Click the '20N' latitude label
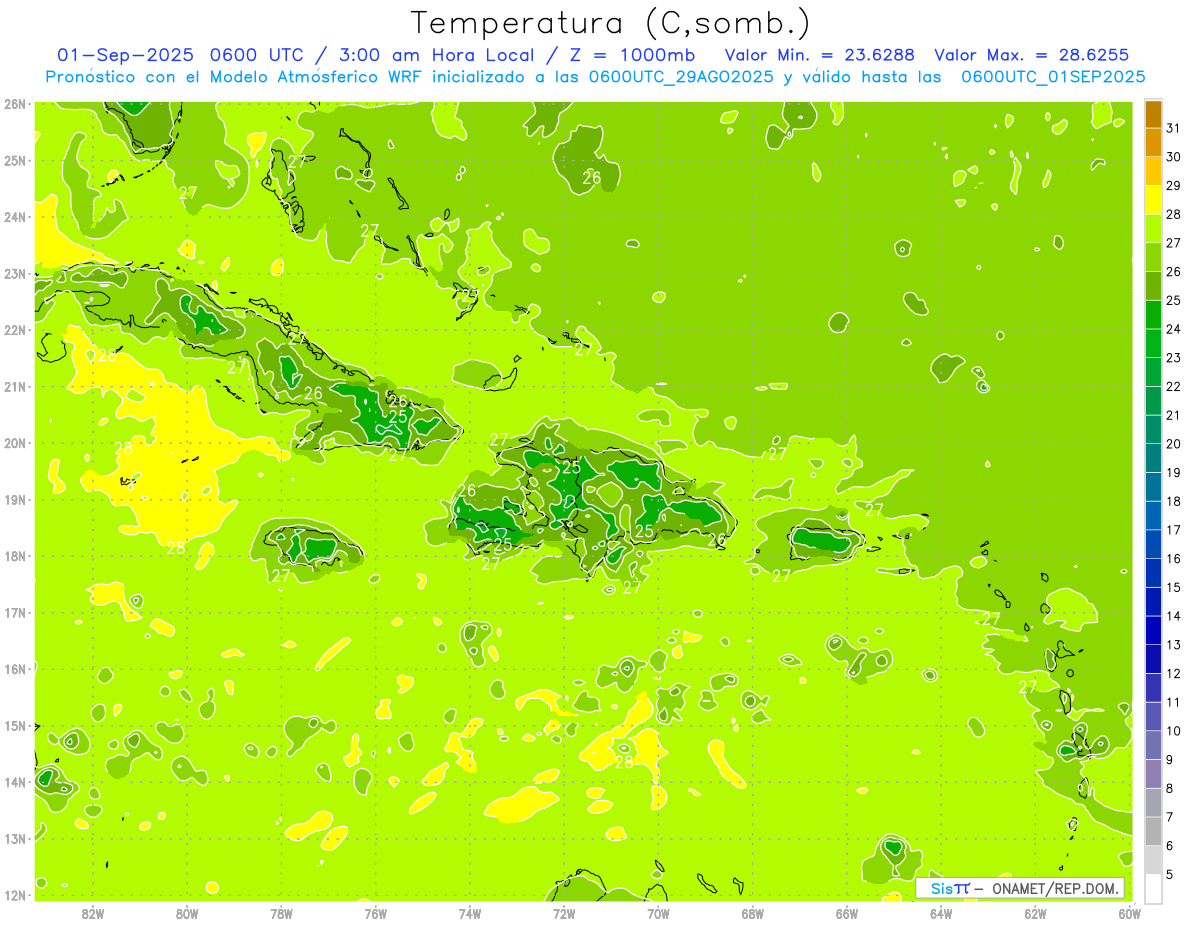This screenshot has width=1200, height=927. (x=14, y=443)
